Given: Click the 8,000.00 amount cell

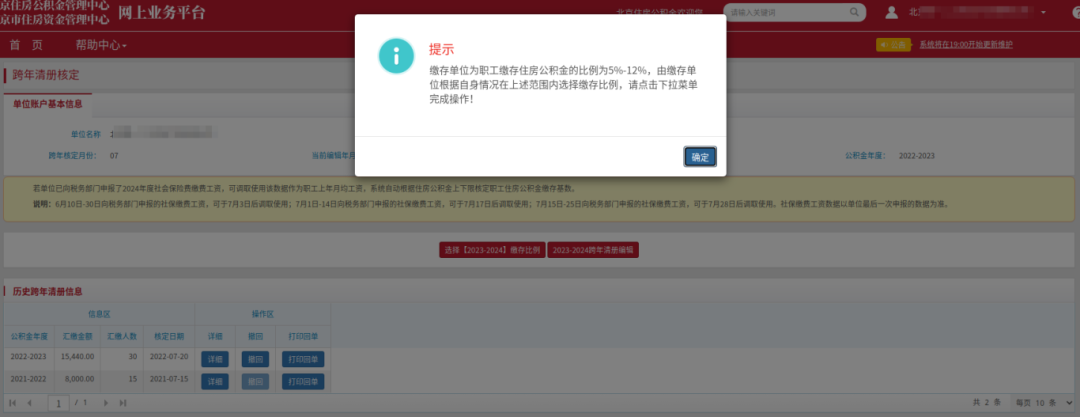Looking at the screenshot, I should click(80, 381).
